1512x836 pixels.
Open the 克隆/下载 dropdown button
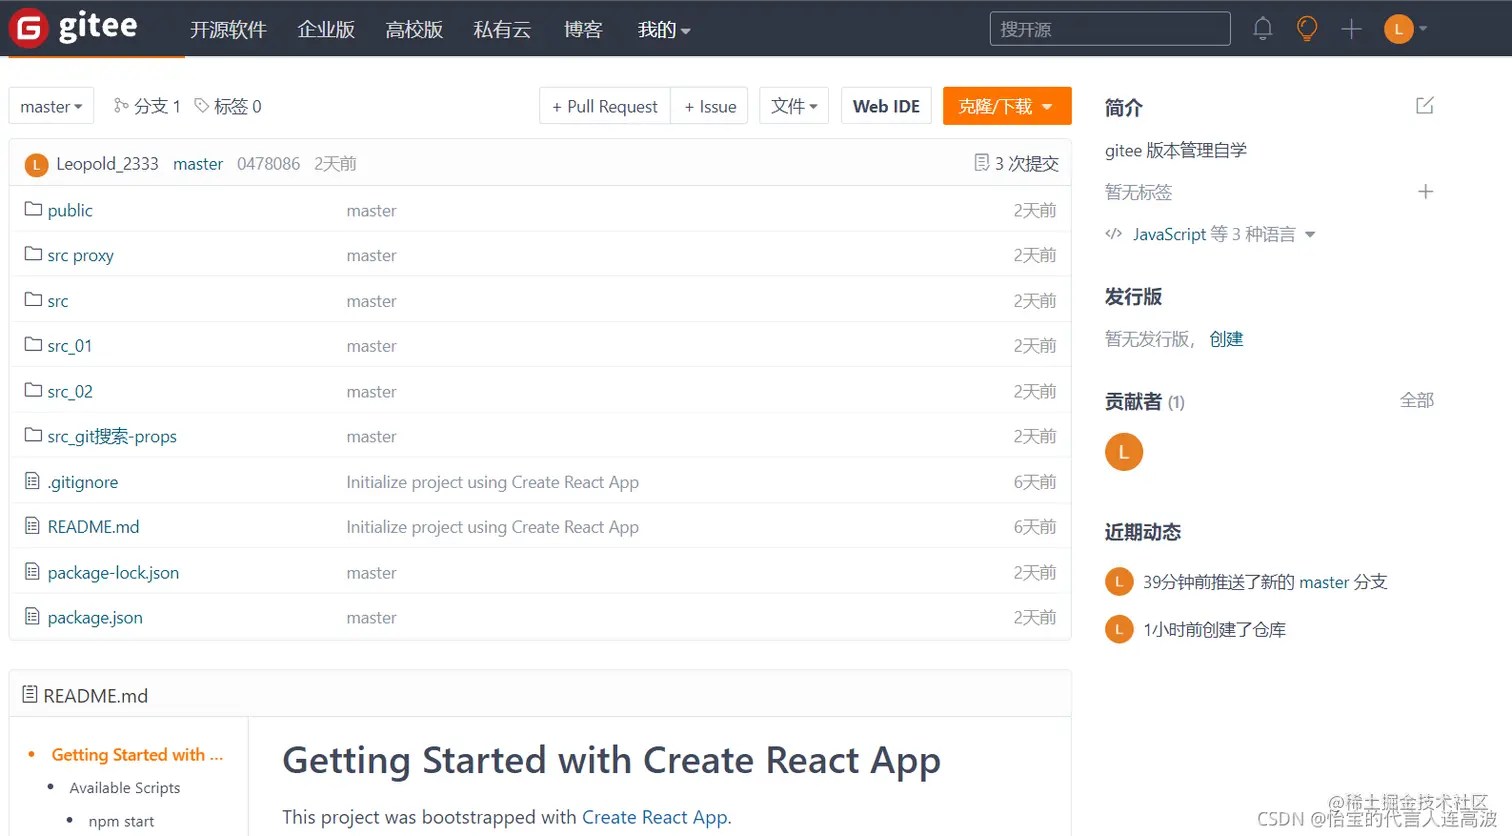pyautogui.click(x=1007, y=106)
